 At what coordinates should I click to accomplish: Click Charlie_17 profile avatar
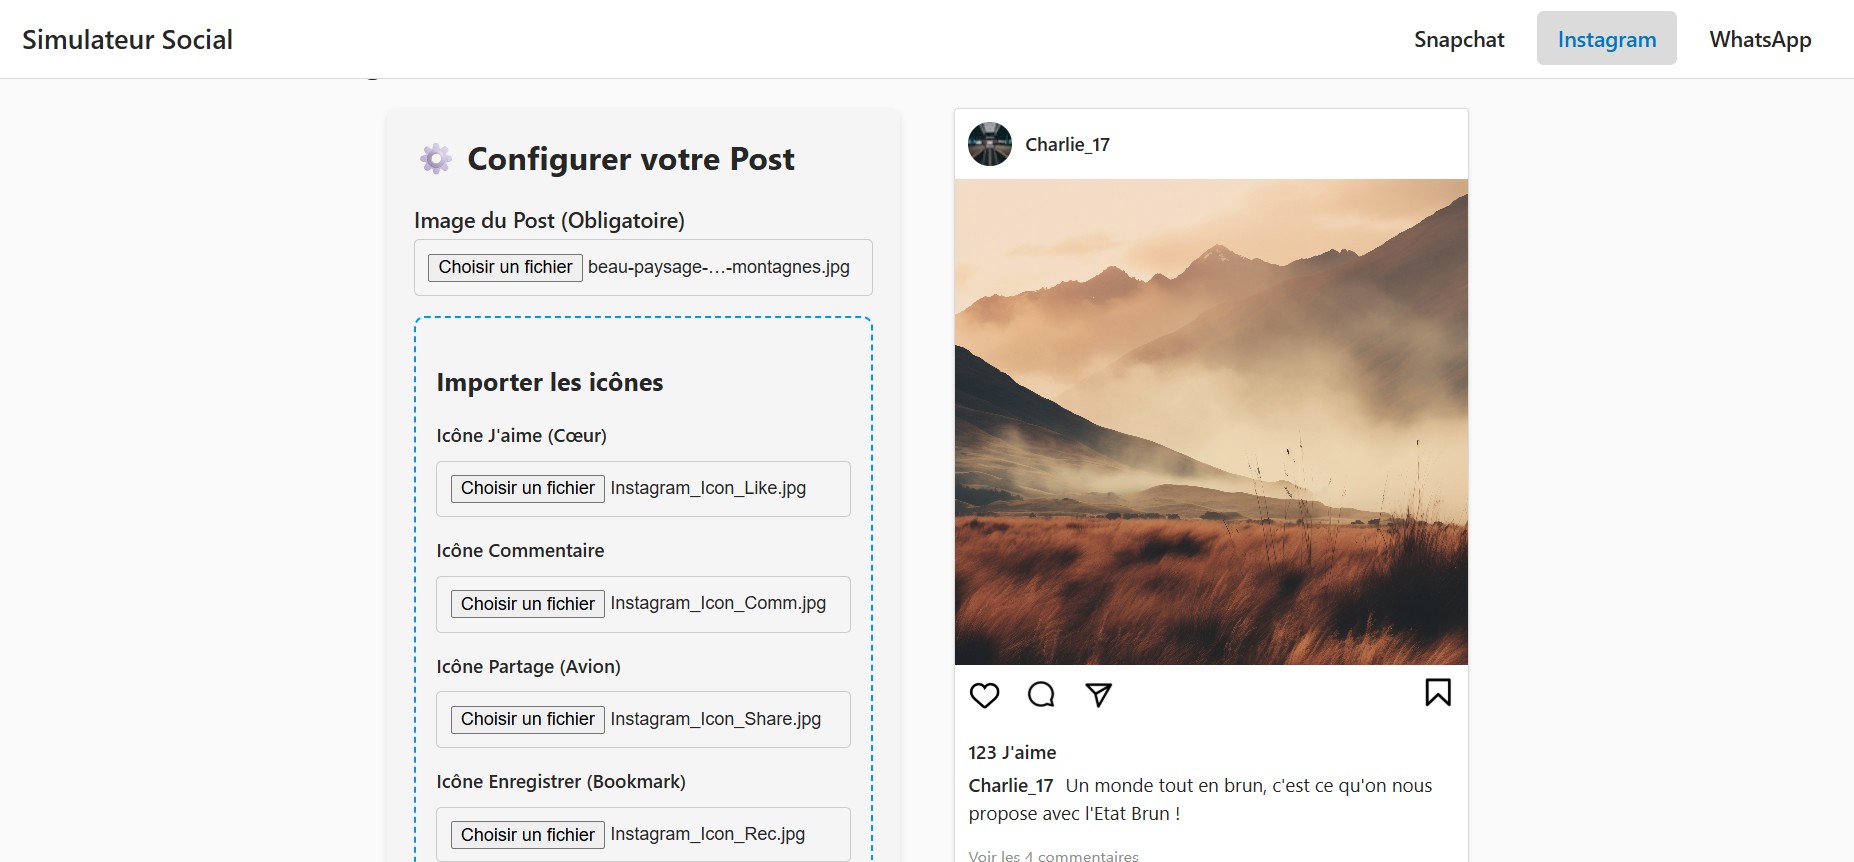click(x=990, y=144)
